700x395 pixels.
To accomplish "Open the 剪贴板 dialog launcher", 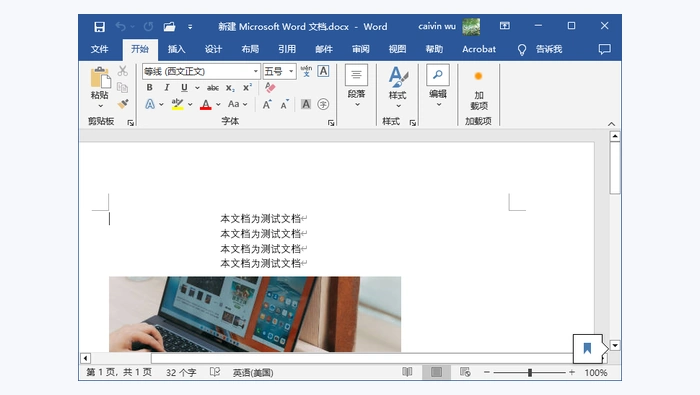I will coord(130,123).
